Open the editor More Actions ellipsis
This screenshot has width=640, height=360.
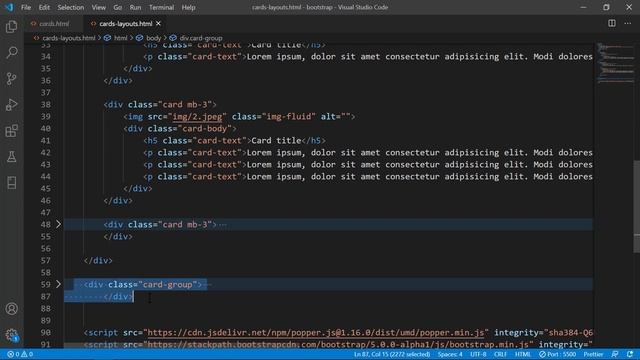coord(627,23)
